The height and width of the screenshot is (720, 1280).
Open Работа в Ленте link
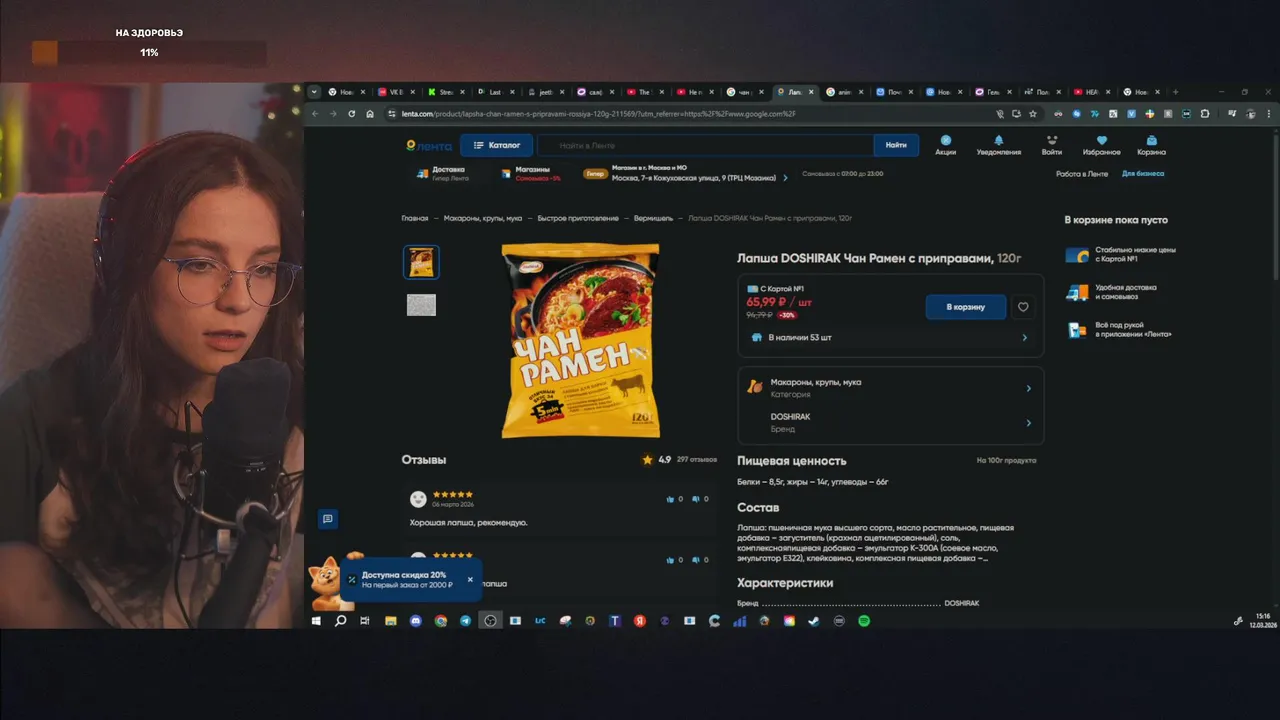tap(1082, 174)
